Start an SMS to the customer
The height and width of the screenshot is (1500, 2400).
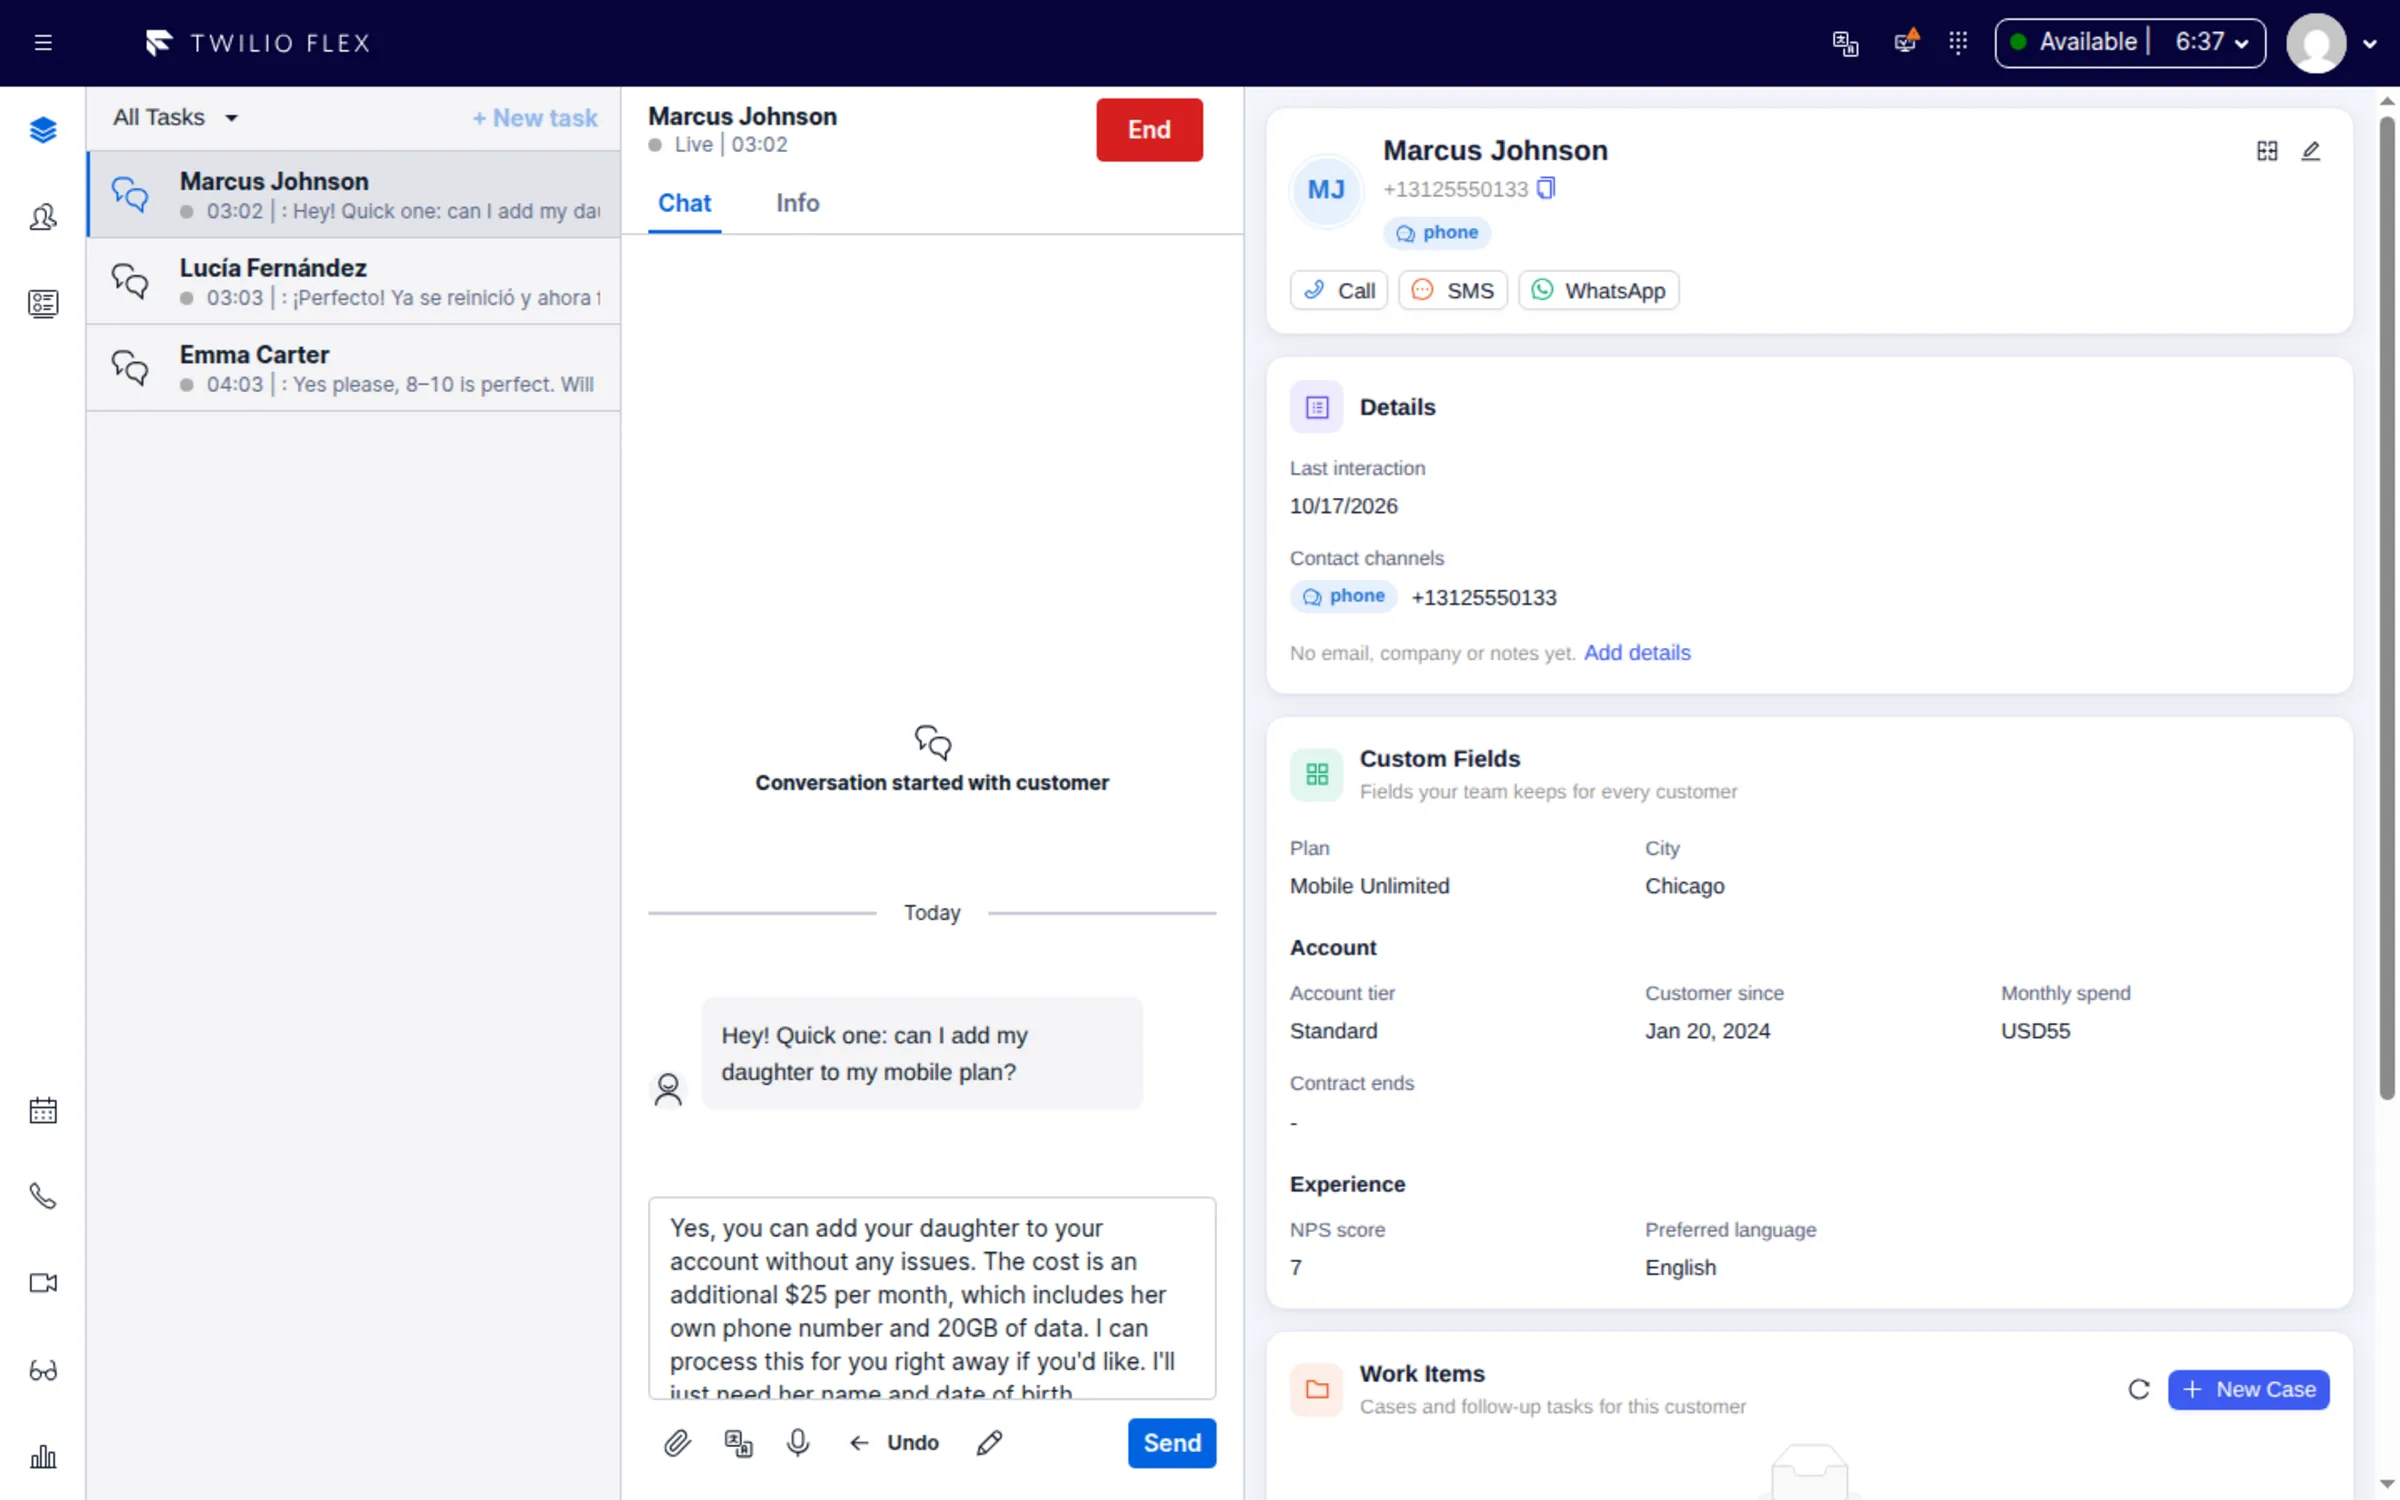point(1453,291)
